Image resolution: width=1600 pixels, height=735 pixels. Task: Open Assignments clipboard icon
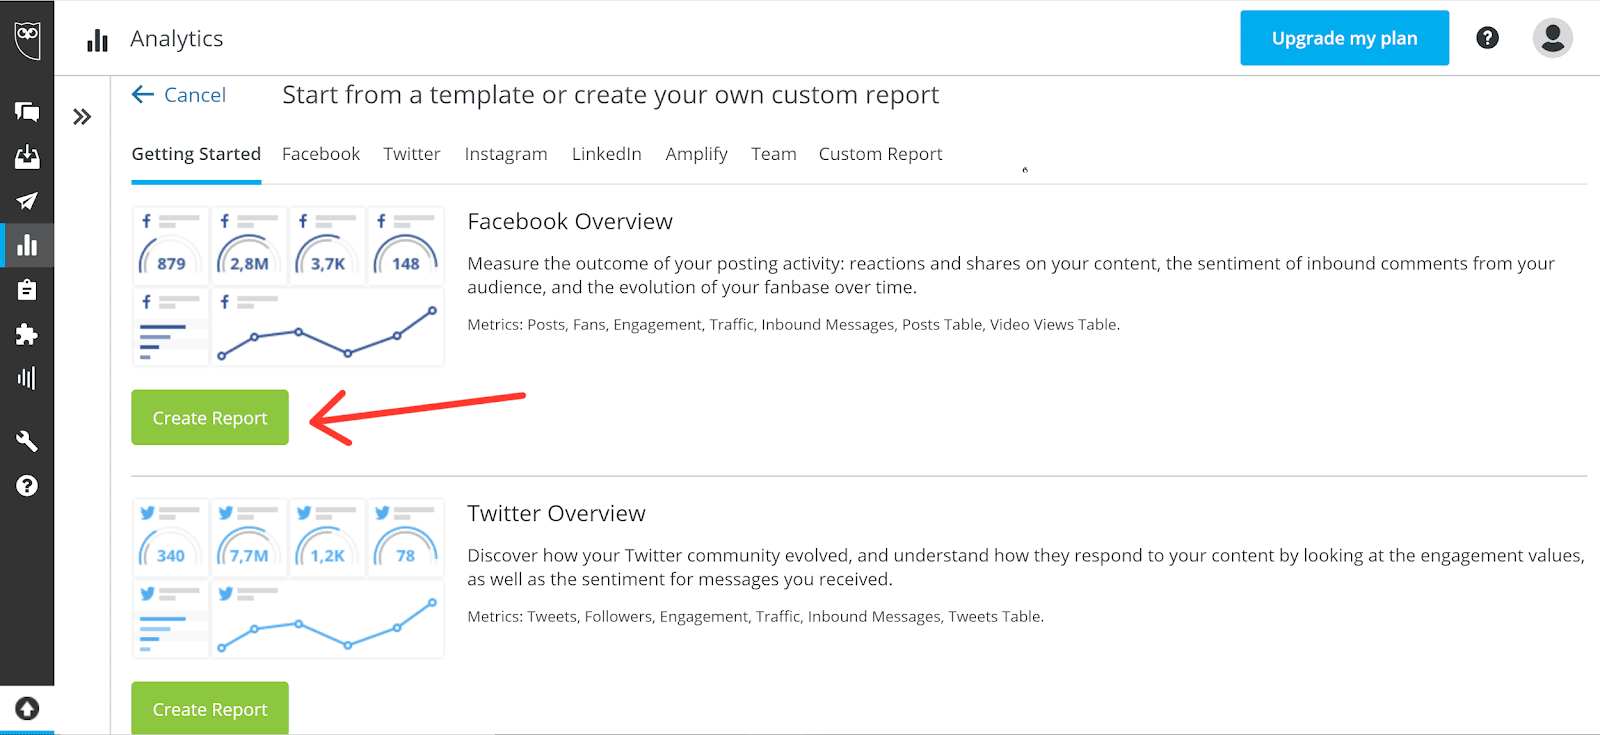pos(27,290)
